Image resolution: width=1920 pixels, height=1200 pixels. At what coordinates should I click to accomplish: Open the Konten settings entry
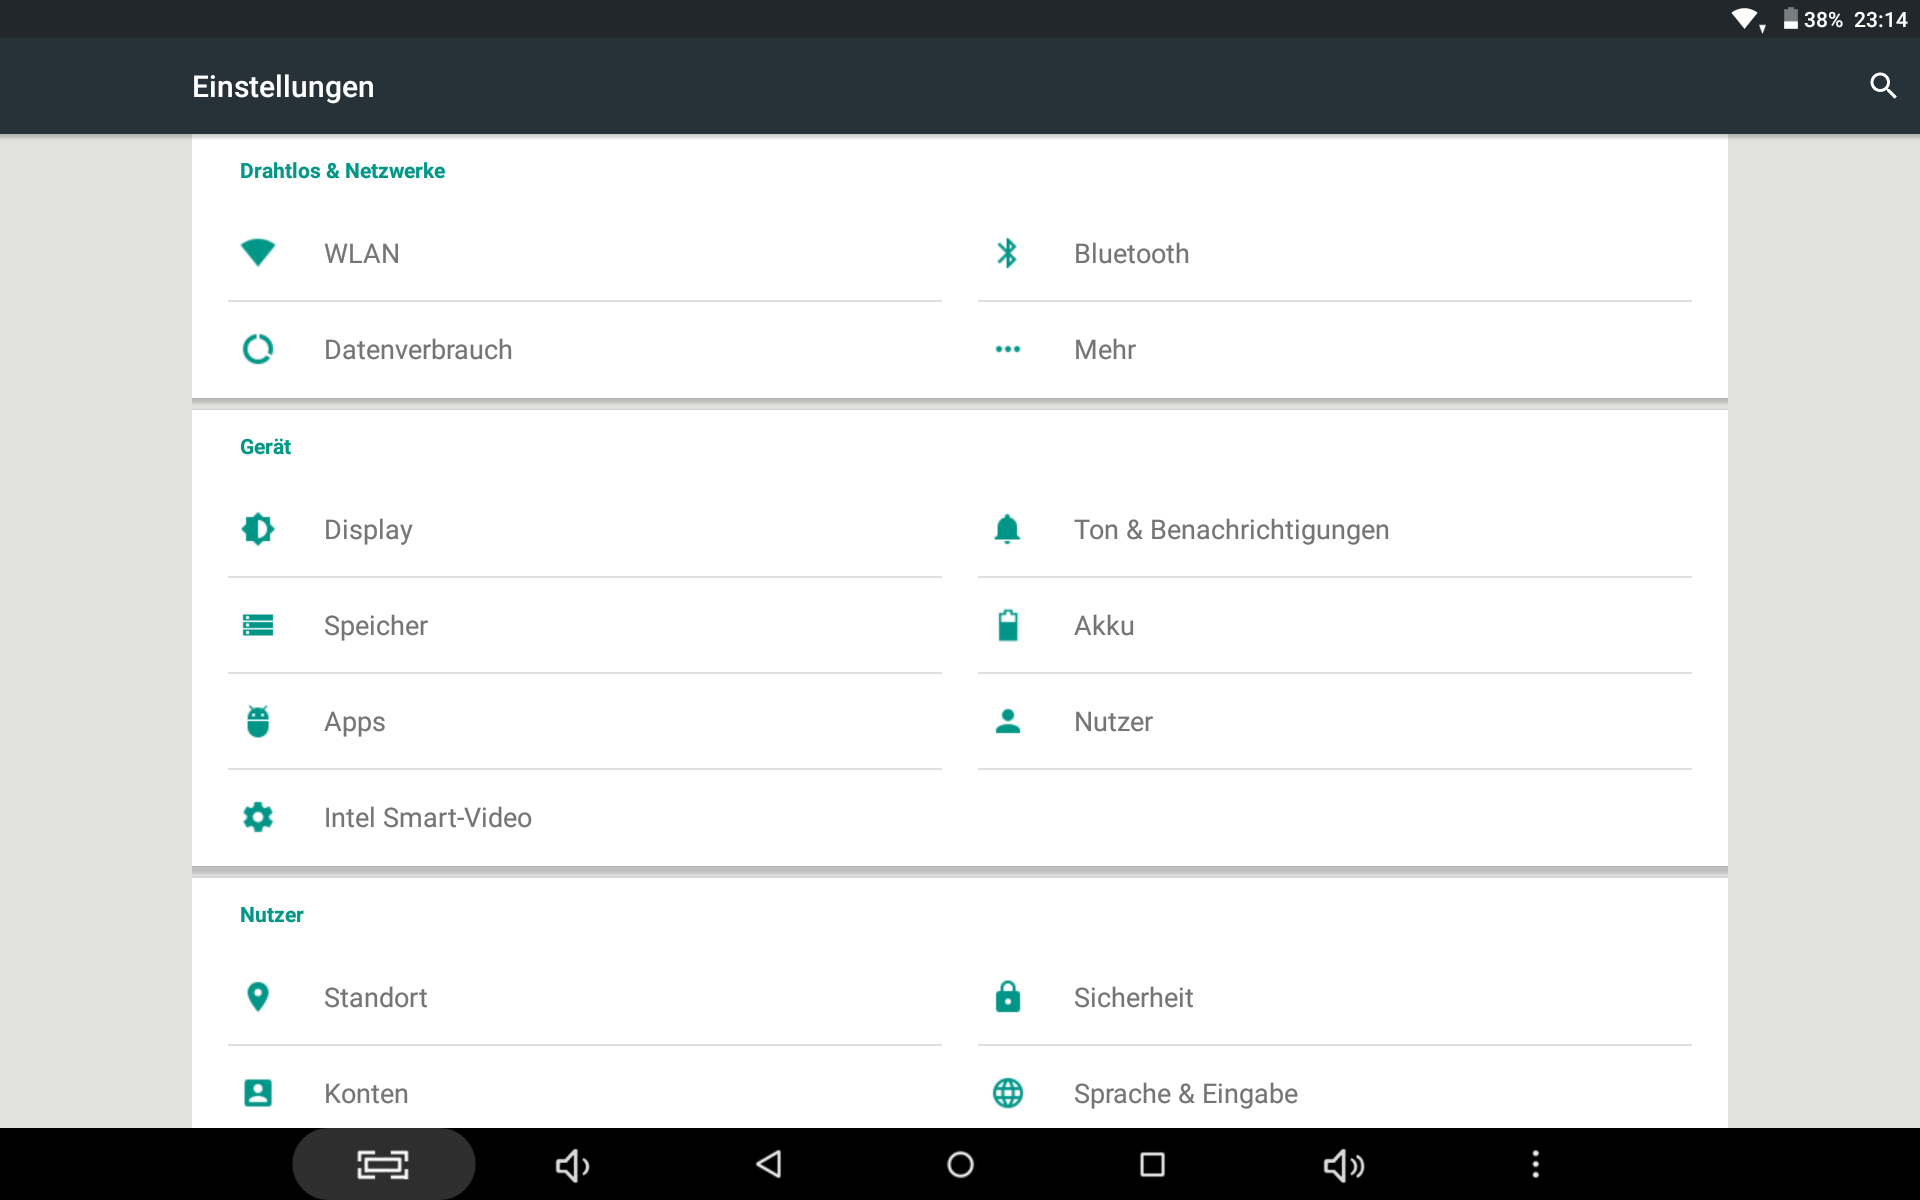[366, 1094]
